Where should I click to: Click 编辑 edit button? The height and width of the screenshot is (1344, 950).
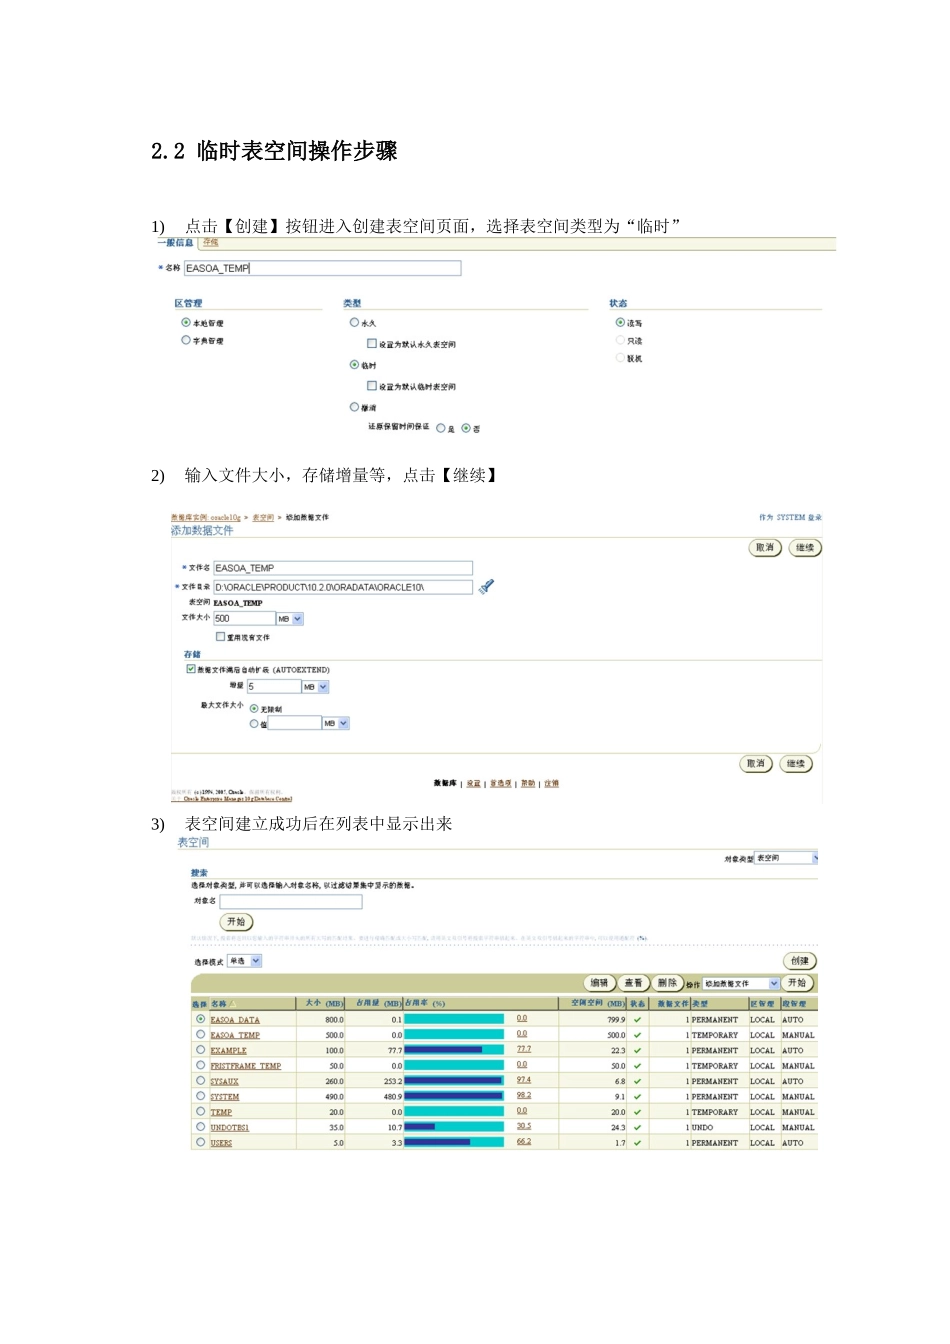point(599,984)
